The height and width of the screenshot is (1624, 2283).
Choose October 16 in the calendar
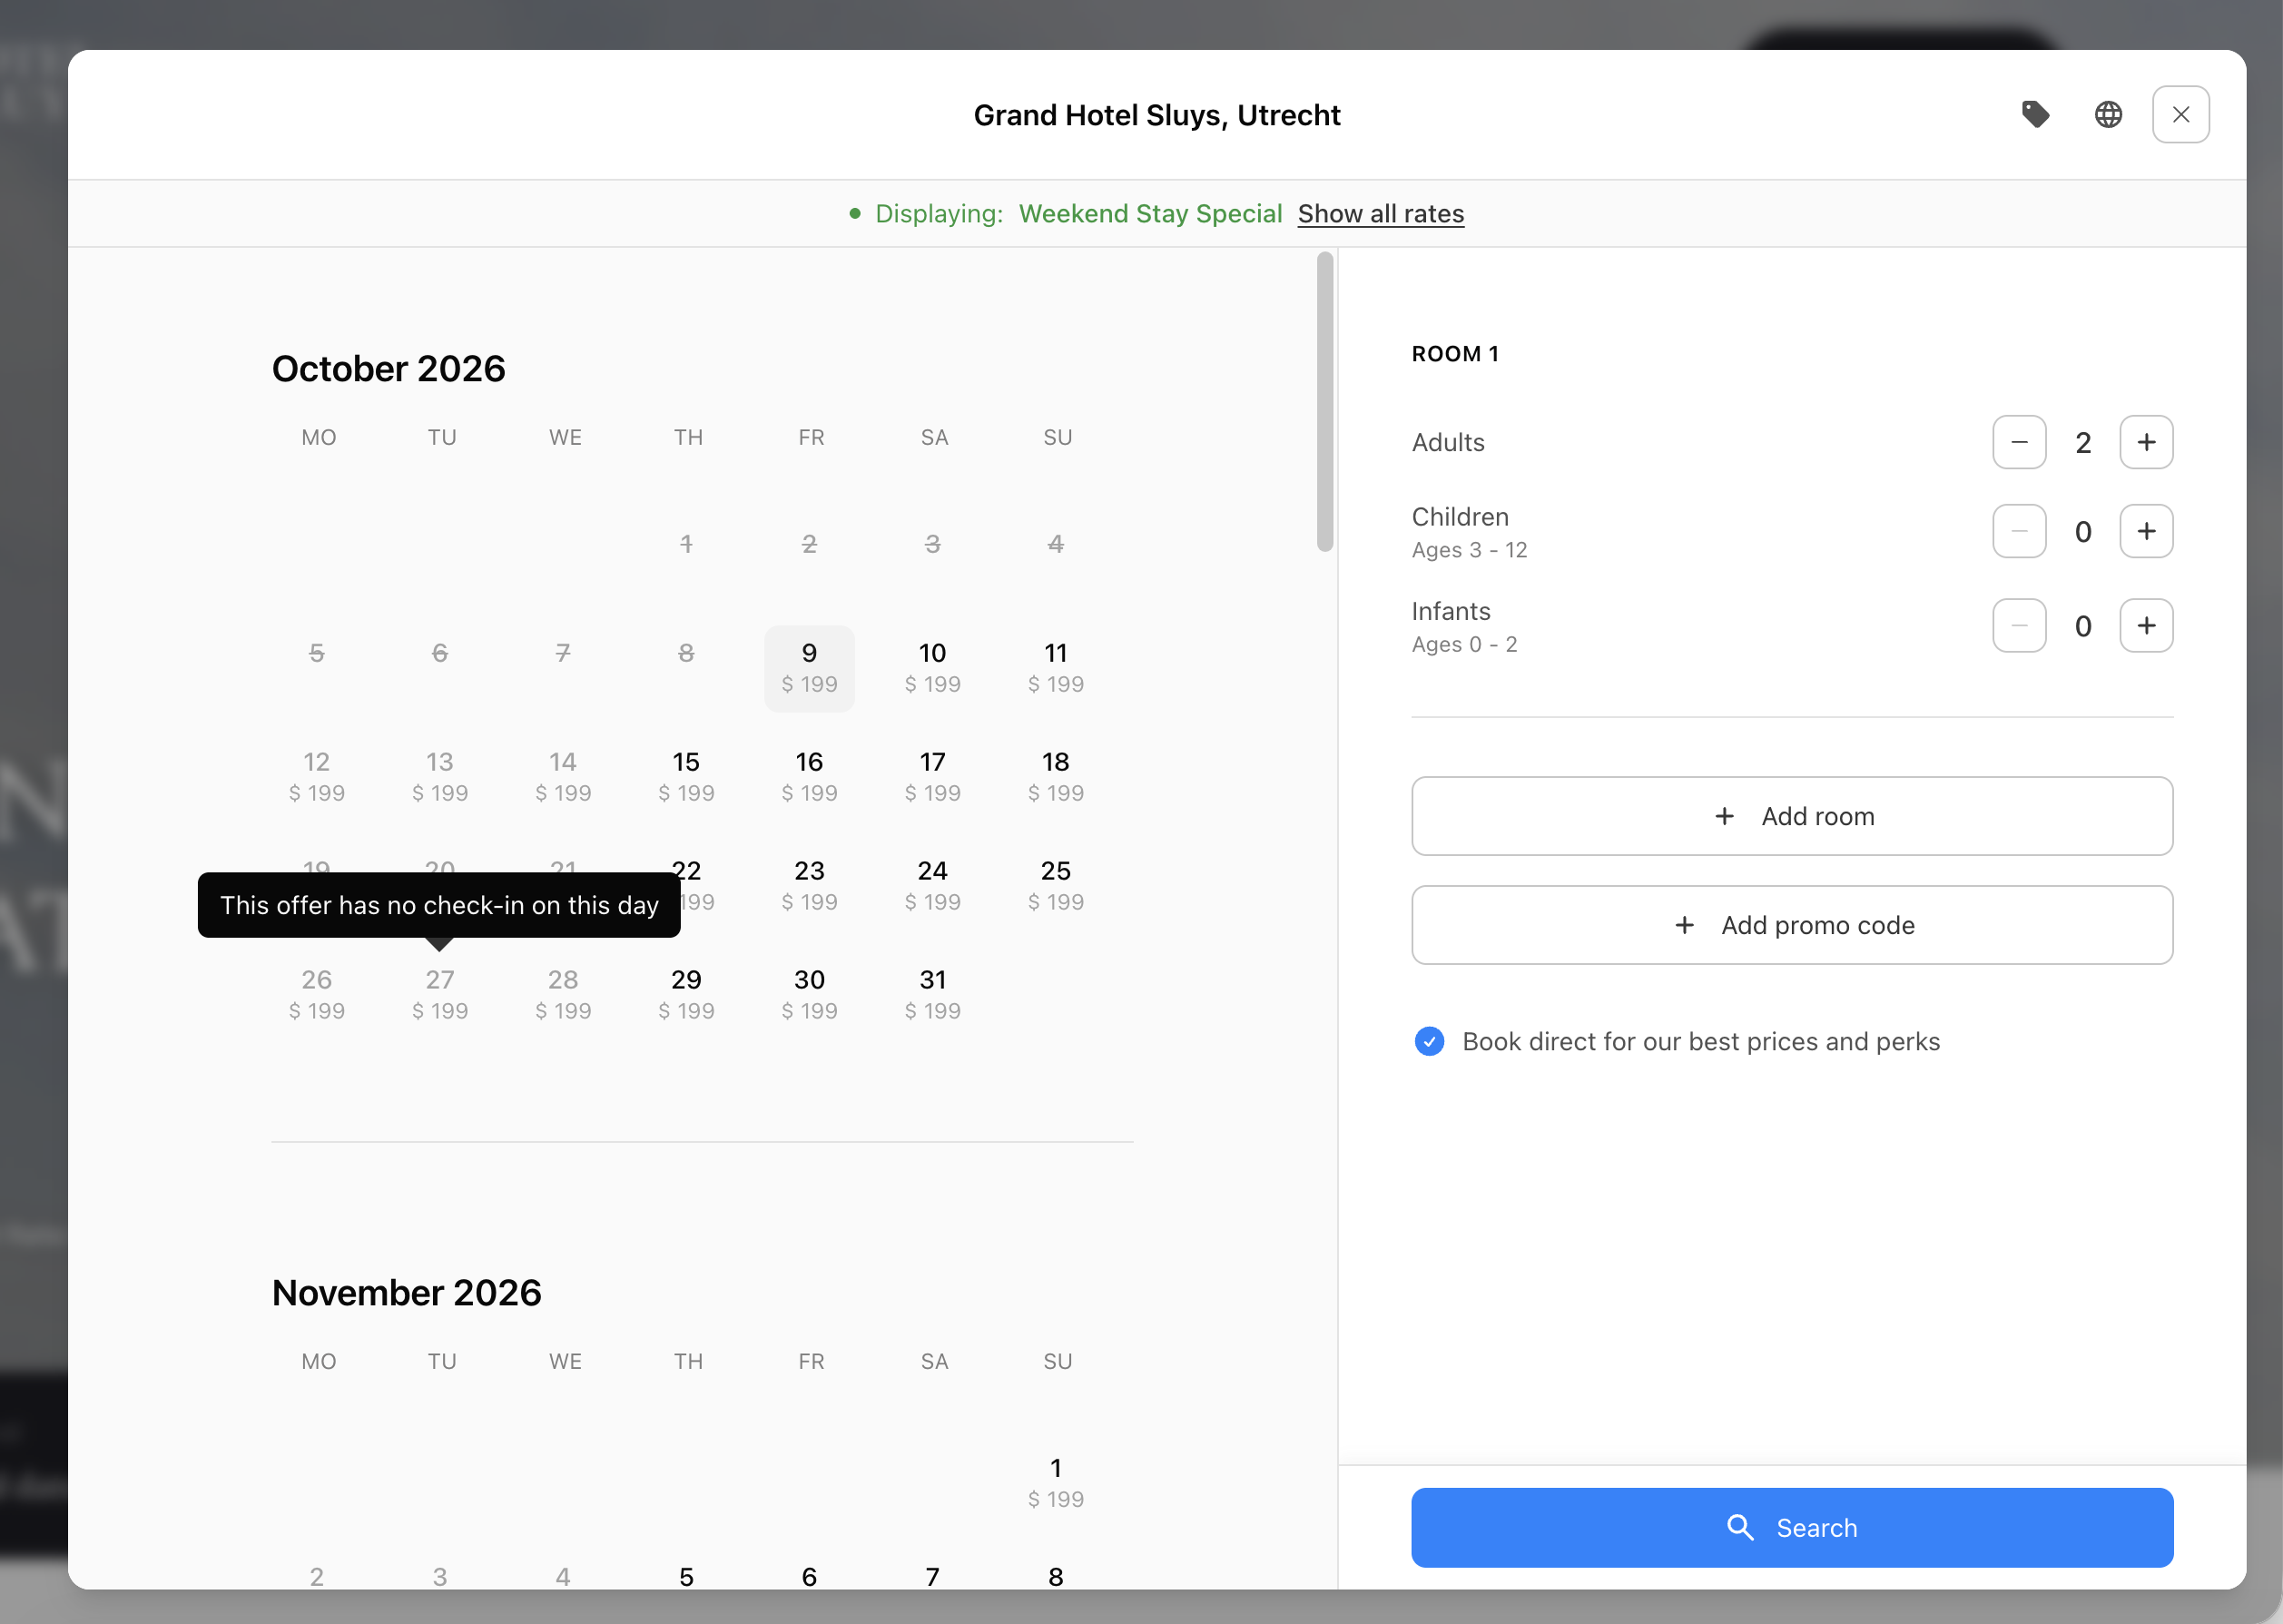809,777
